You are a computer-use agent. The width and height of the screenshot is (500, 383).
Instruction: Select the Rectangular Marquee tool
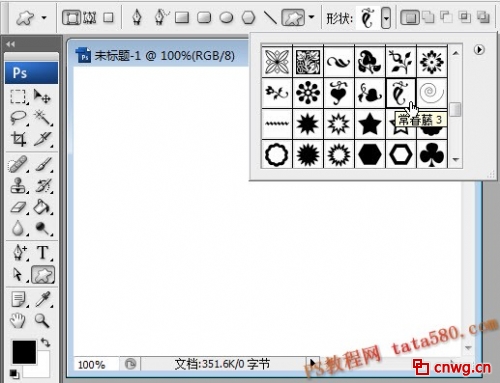(18, 97)
